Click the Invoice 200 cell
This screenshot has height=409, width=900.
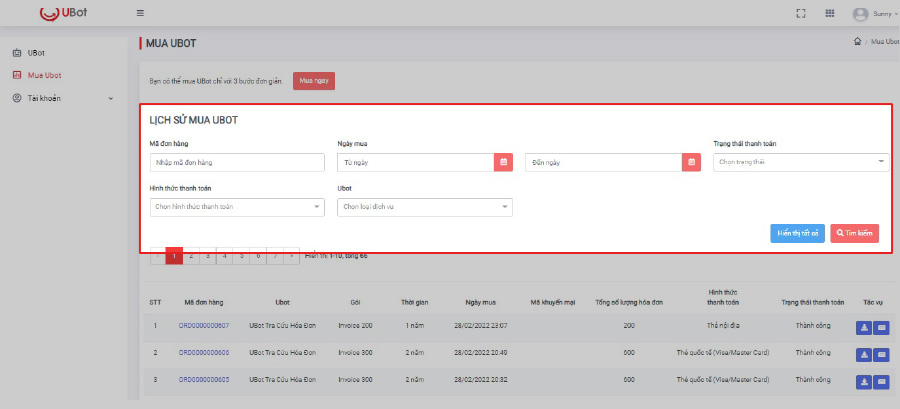click(x=355, y=326)
